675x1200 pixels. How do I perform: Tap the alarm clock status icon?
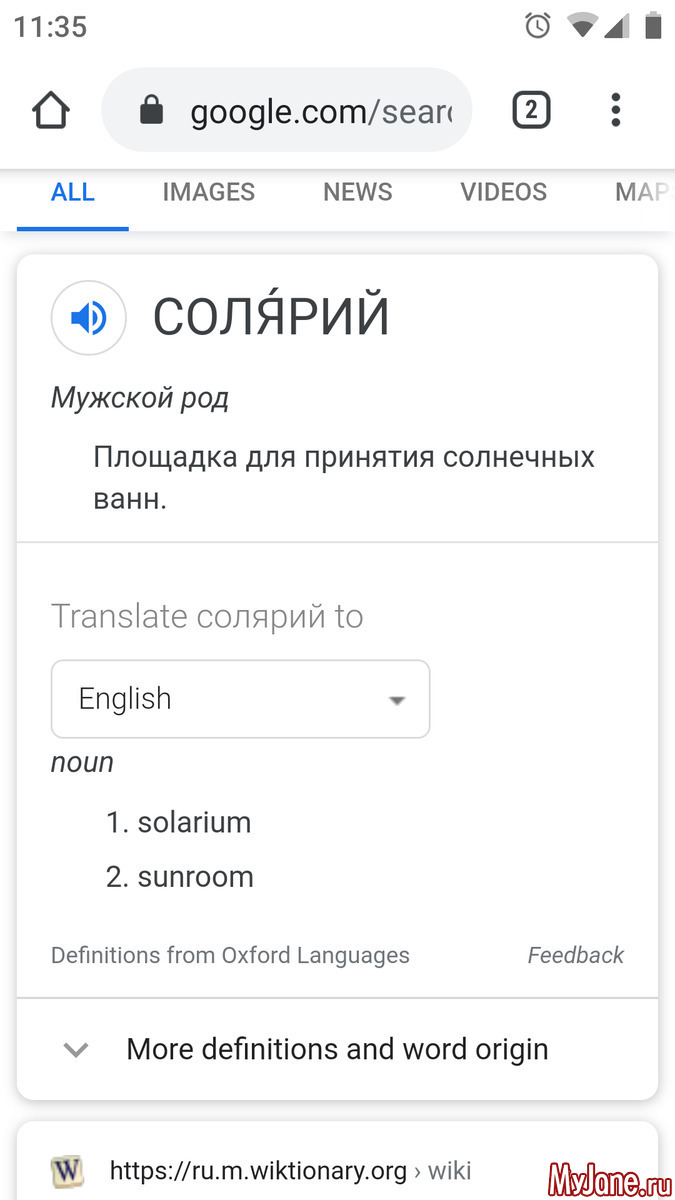(538, 26)
